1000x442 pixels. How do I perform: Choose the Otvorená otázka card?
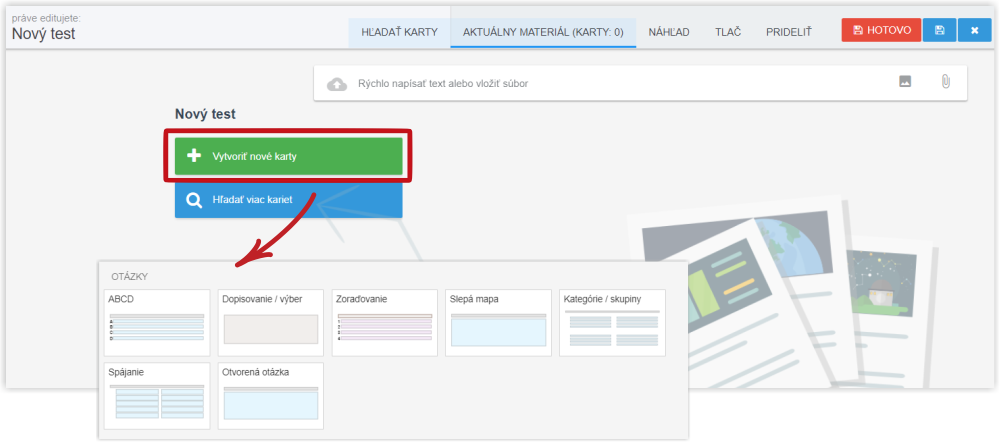(x=271, y=396)
